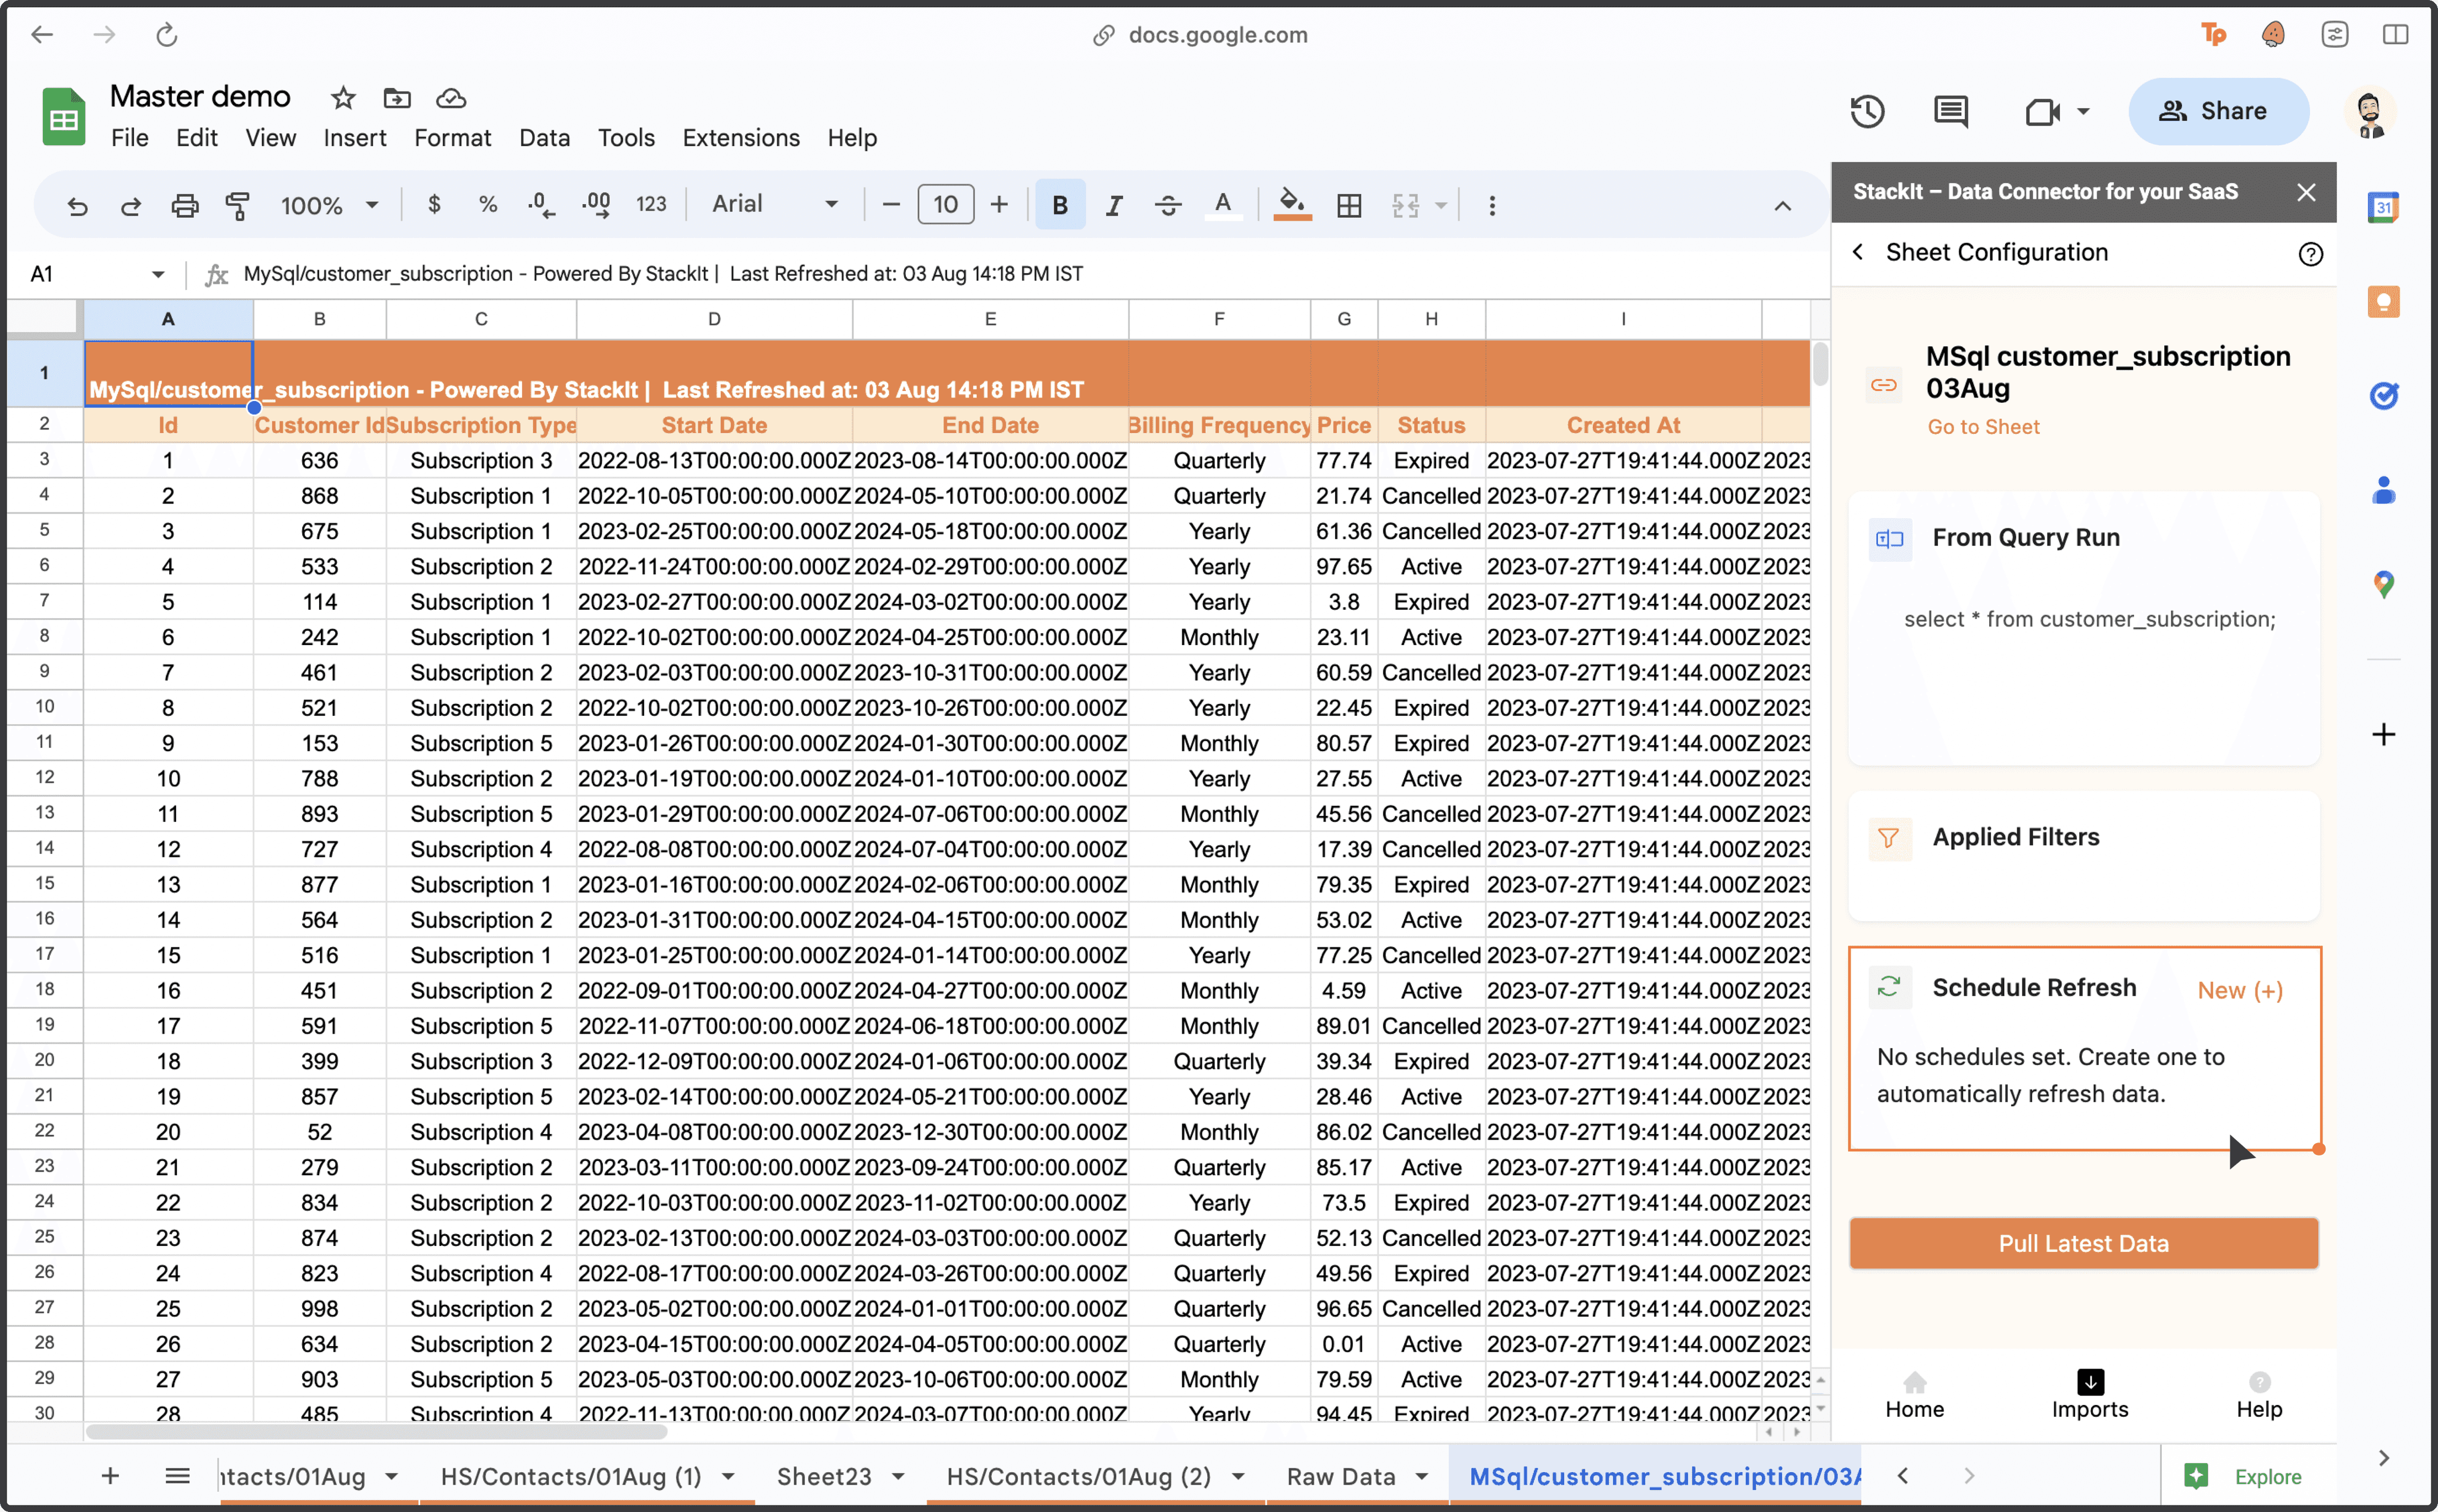
Task: Toggle bold formatting
Action: coord(1060,205)
